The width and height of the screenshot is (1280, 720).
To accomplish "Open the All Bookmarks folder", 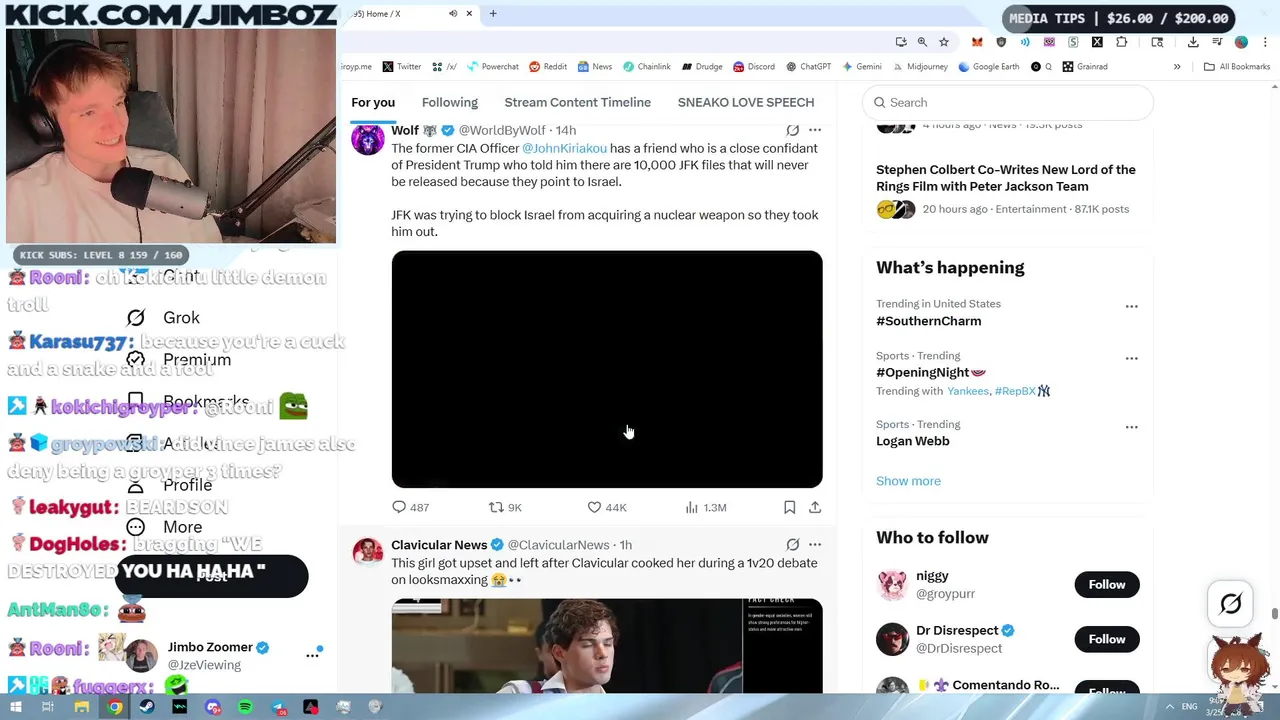I will click(1237, 67).
